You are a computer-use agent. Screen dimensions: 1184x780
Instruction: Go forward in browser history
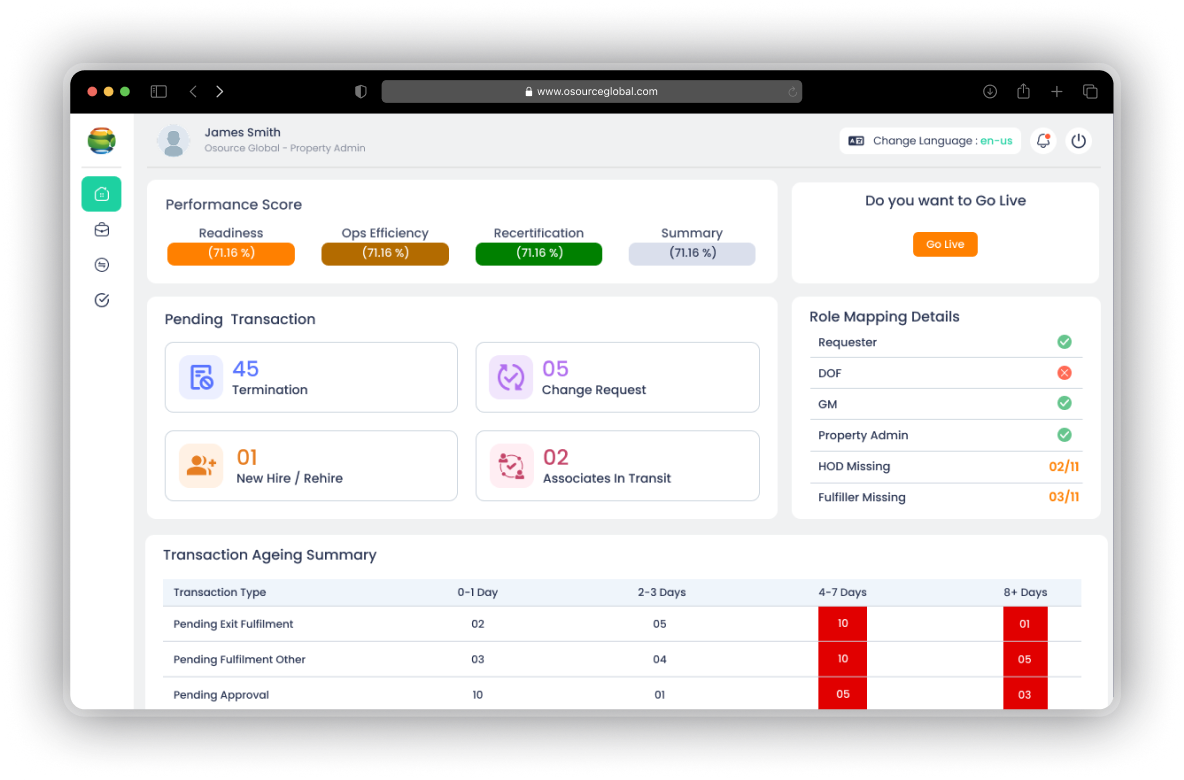(220, 91)
